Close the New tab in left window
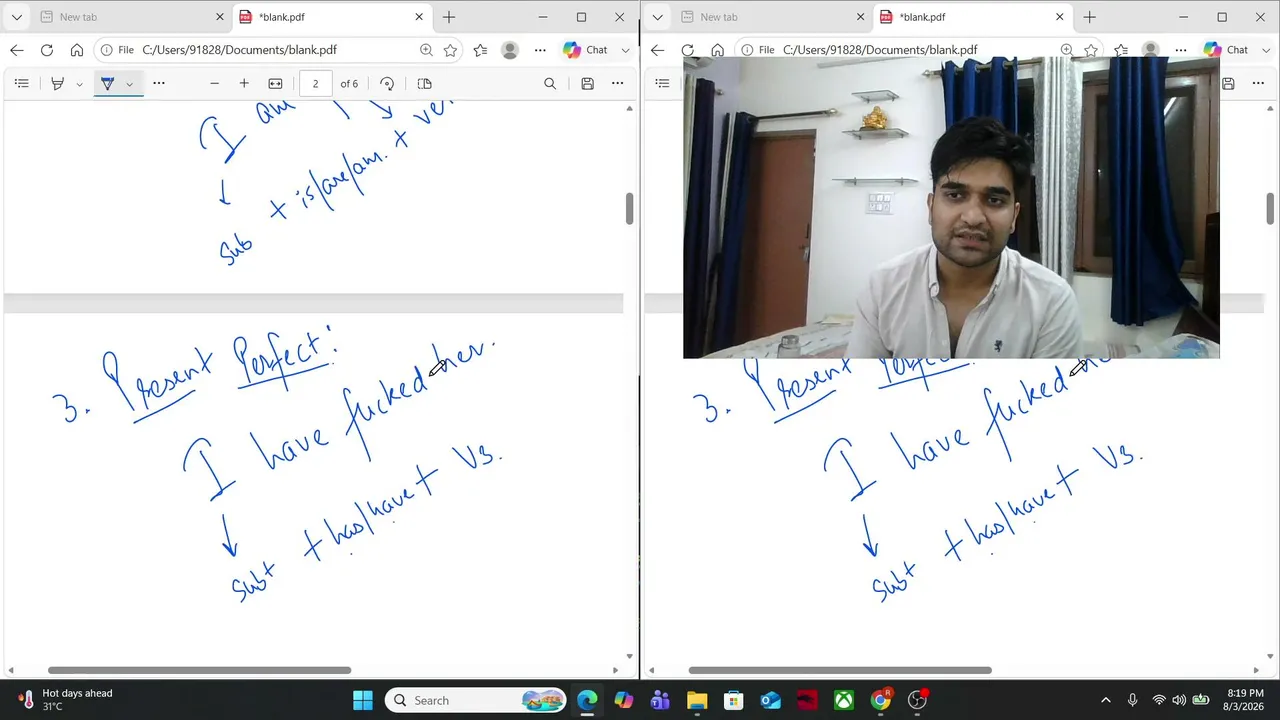Screen dimensions: 1280x720 (220, 17)
